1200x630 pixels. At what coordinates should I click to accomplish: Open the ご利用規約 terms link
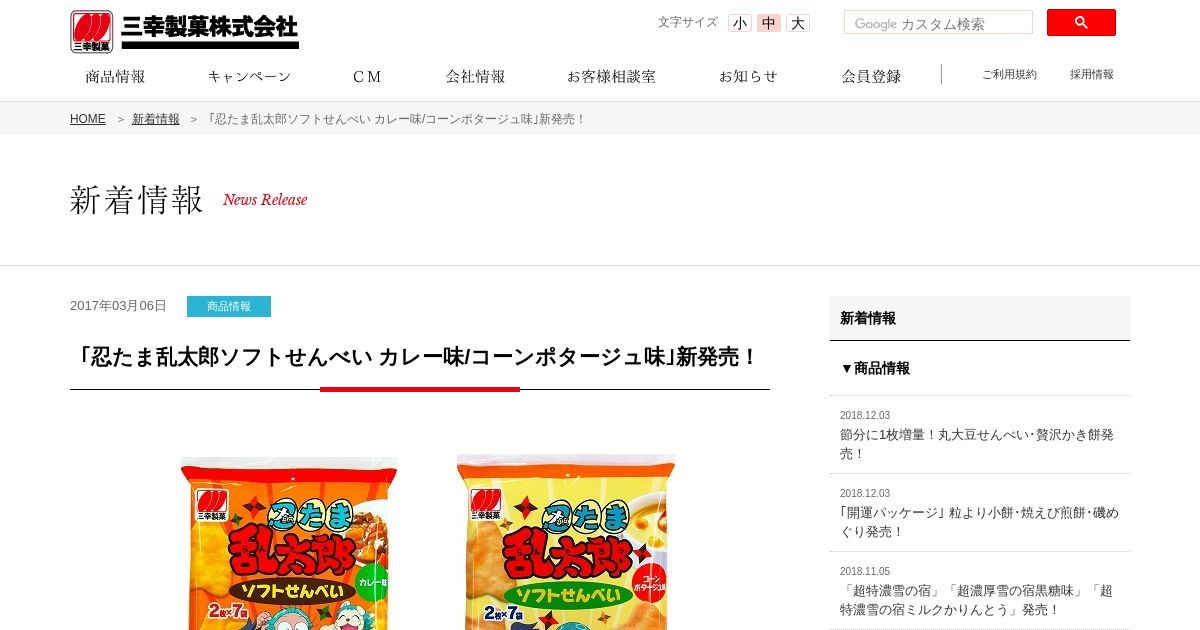[x=1009, y=74]
